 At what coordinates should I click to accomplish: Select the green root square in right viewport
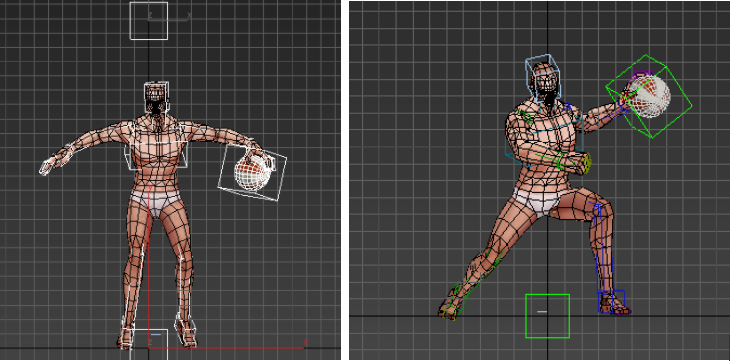[x=548, y=316]
